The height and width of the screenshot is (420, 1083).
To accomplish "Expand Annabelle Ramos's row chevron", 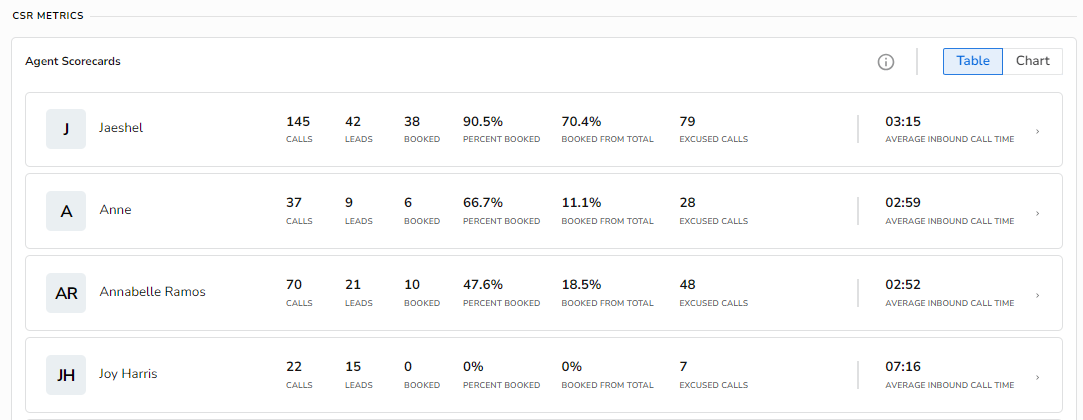I will pyautogui.click(x=1037, y=295).
